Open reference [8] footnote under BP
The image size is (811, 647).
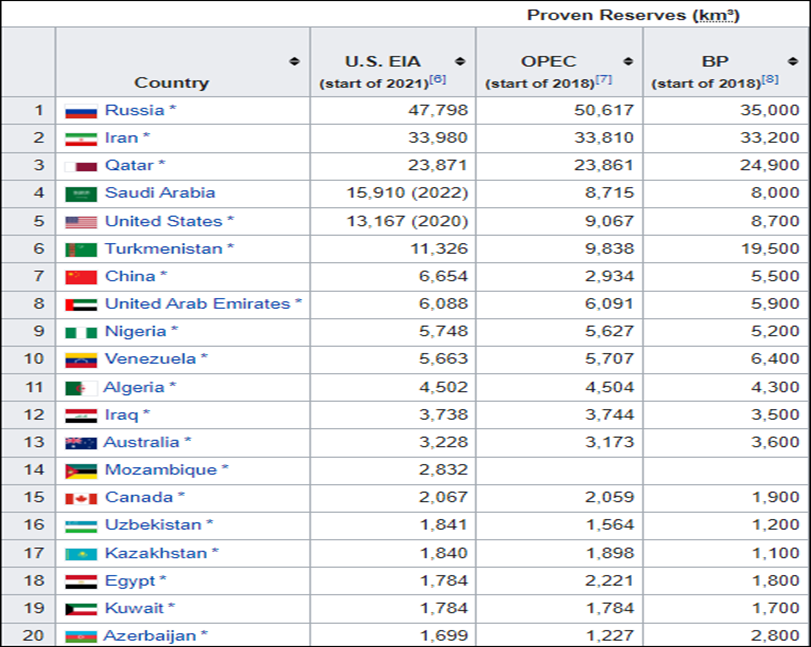click(x=770, y=80)
